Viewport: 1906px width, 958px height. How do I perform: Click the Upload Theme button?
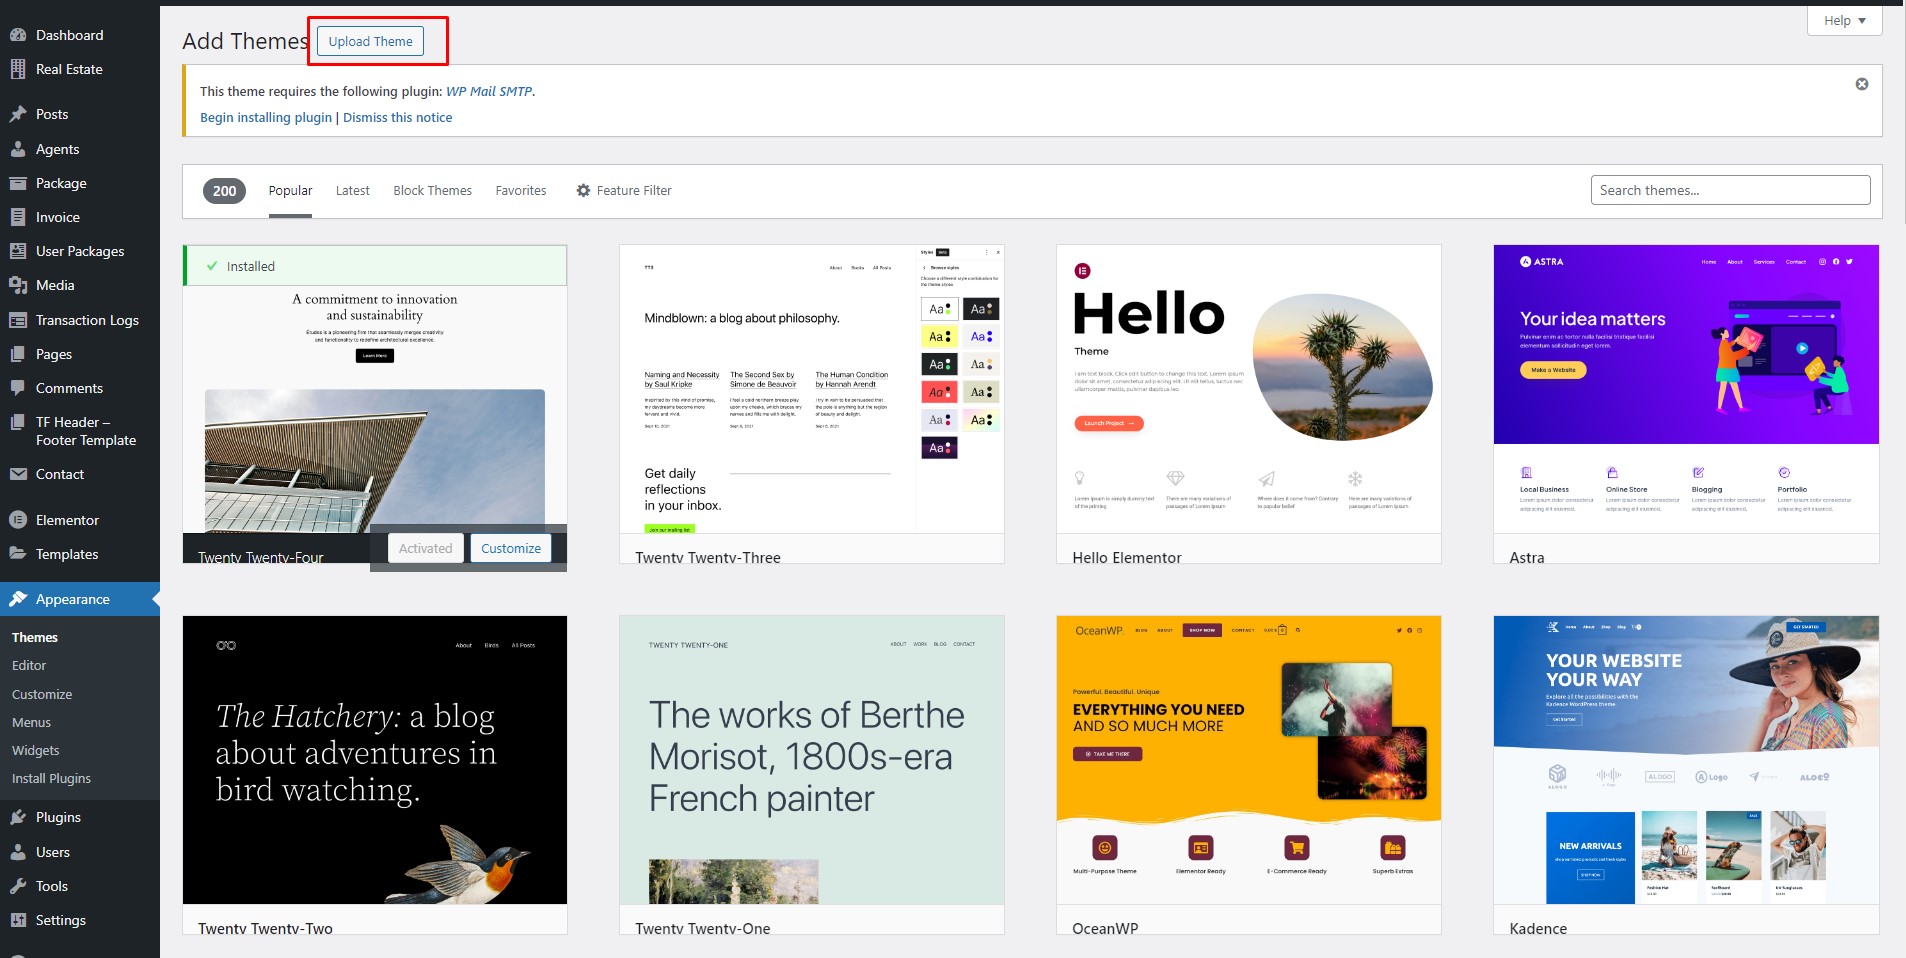[x=371, y=41]
